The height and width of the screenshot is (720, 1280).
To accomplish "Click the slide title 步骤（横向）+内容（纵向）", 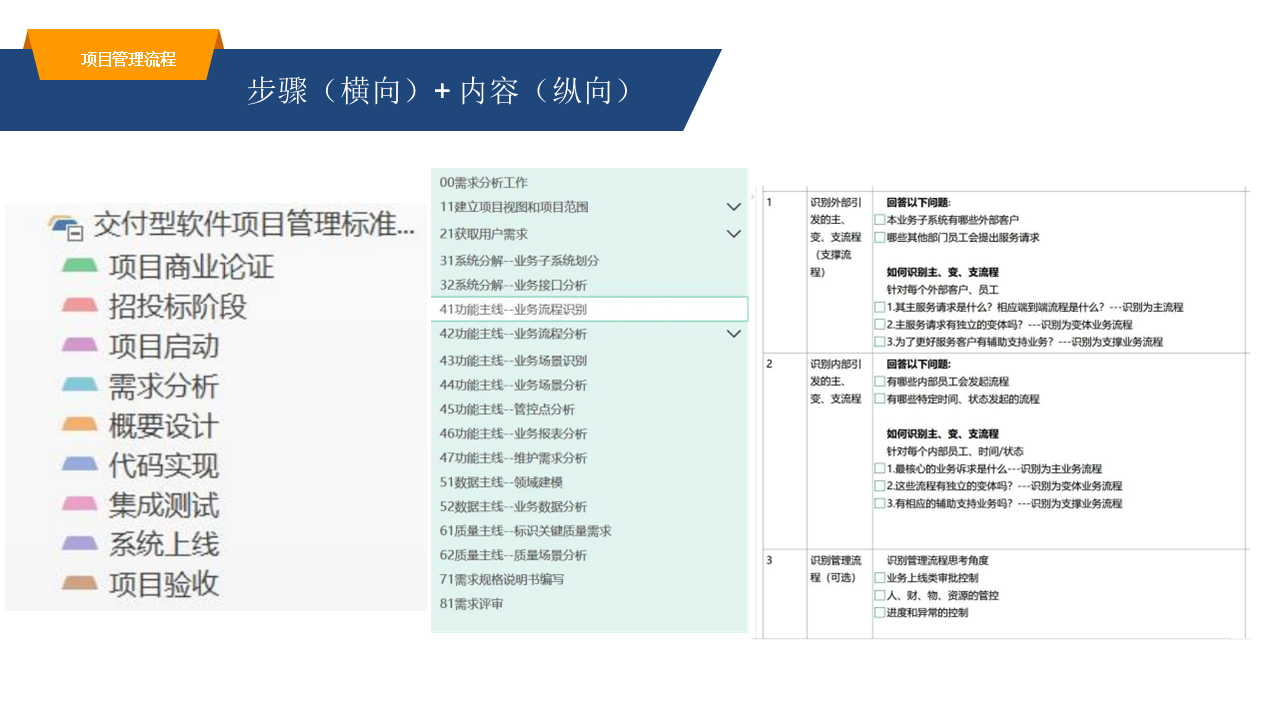I will [440, 91].
